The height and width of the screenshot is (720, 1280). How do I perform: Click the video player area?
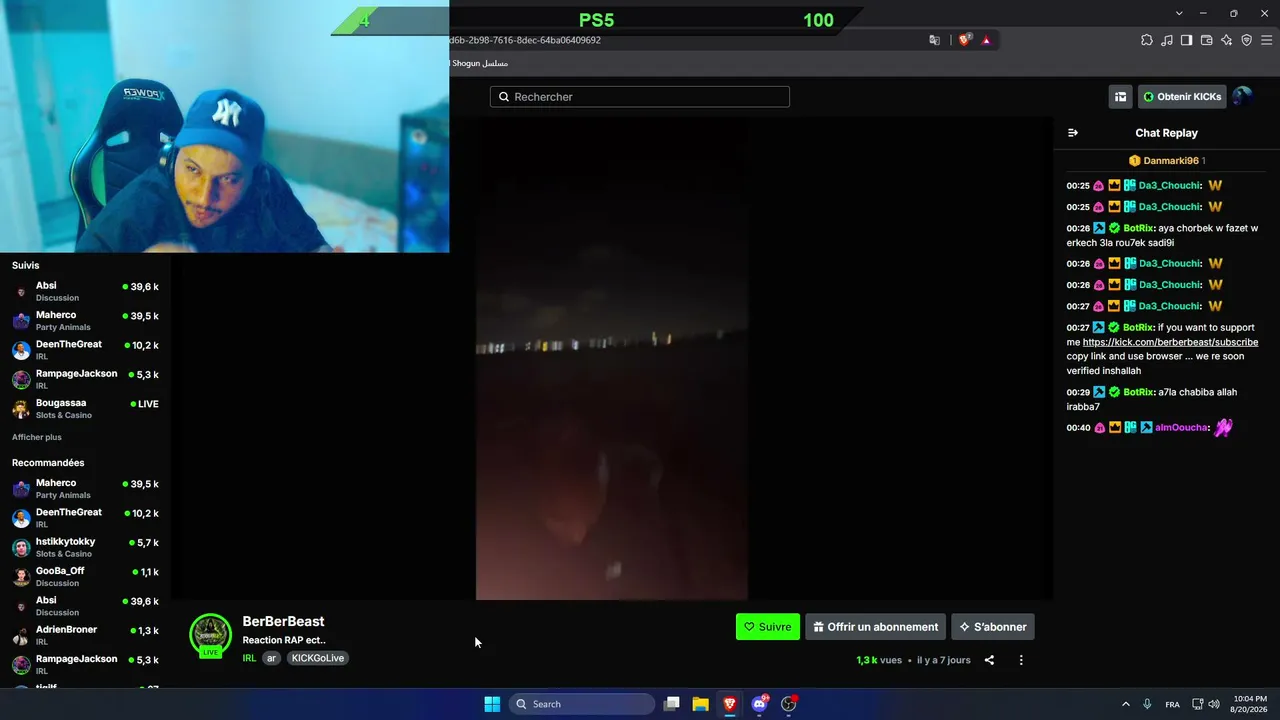click(612, 359)
